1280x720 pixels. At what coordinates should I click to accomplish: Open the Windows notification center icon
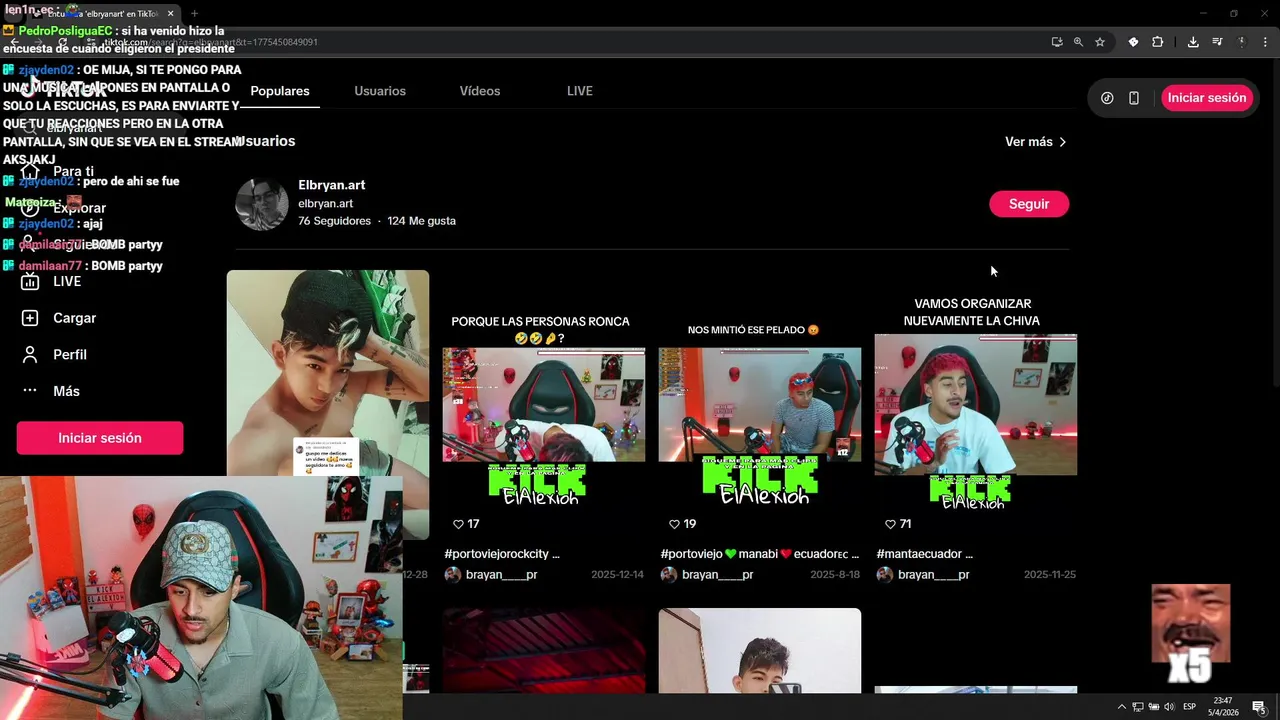tap(1258, 707)
